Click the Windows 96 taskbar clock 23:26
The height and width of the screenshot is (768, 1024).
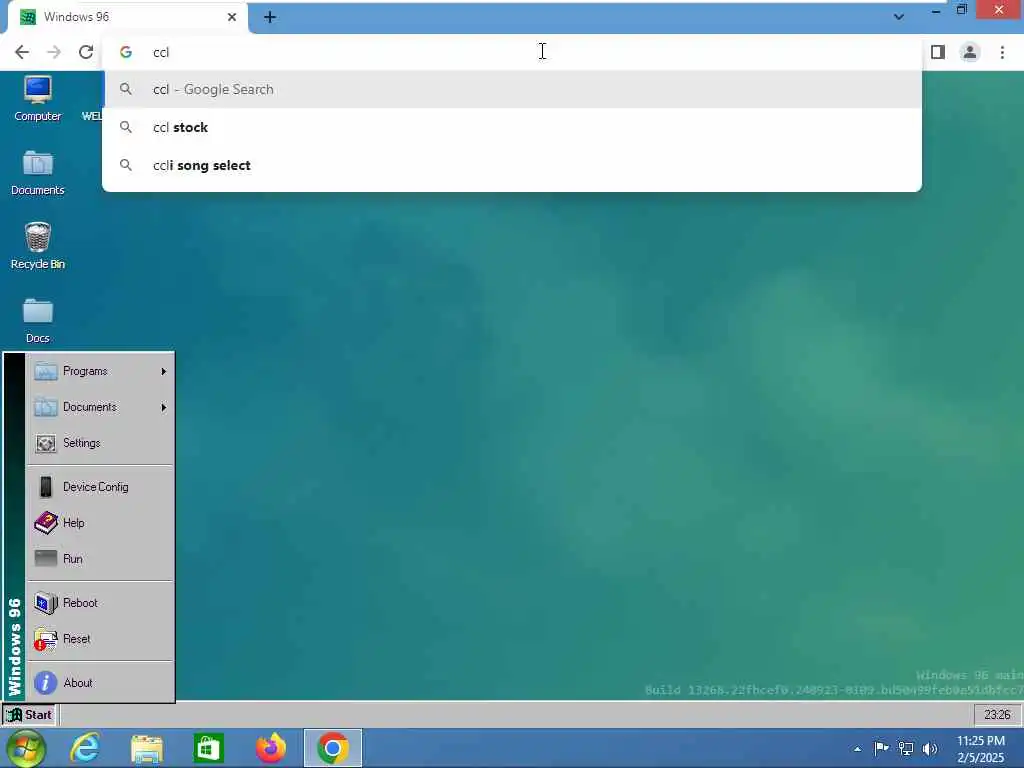(x=997, y=714)
